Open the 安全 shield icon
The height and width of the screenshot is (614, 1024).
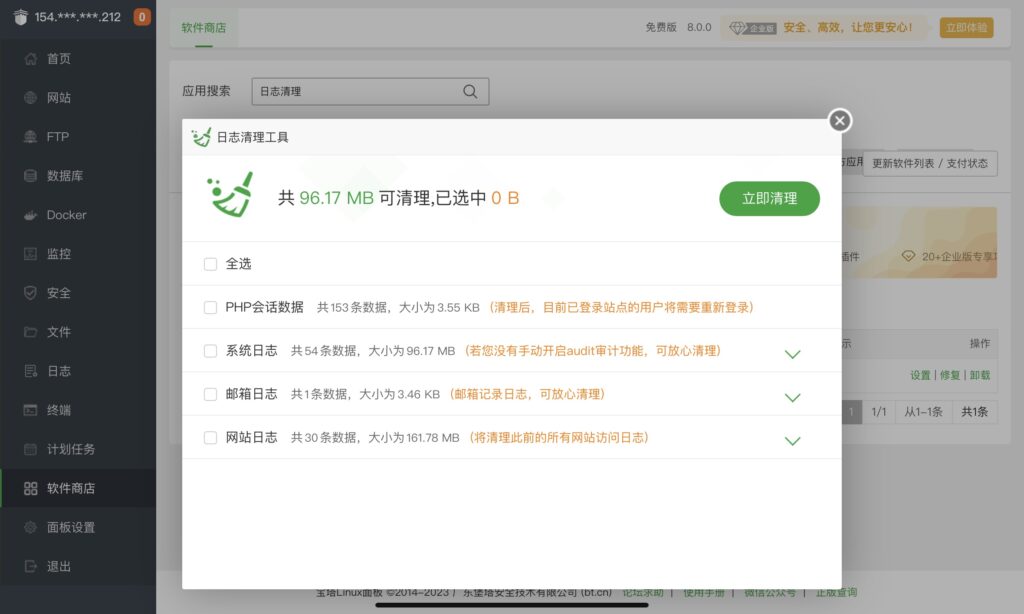click(30, 293)
